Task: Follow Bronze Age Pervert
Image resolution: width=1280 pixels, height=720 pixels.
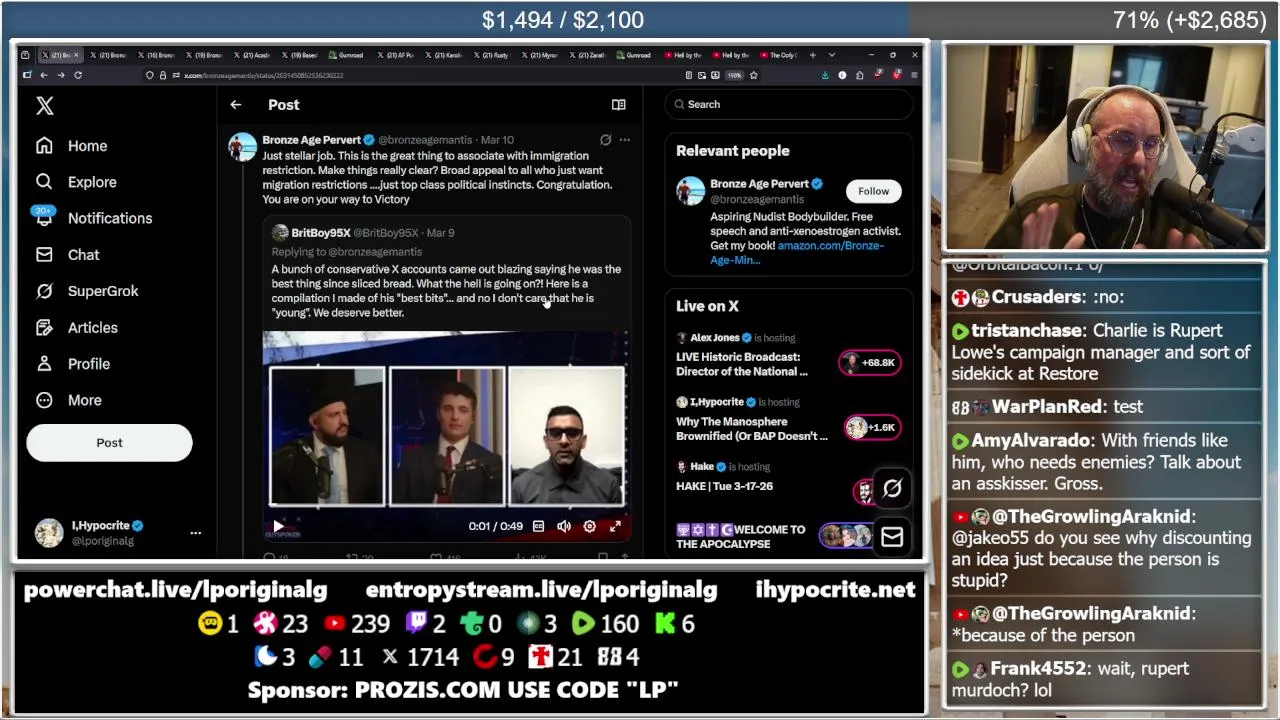Action: click(873, 191)
